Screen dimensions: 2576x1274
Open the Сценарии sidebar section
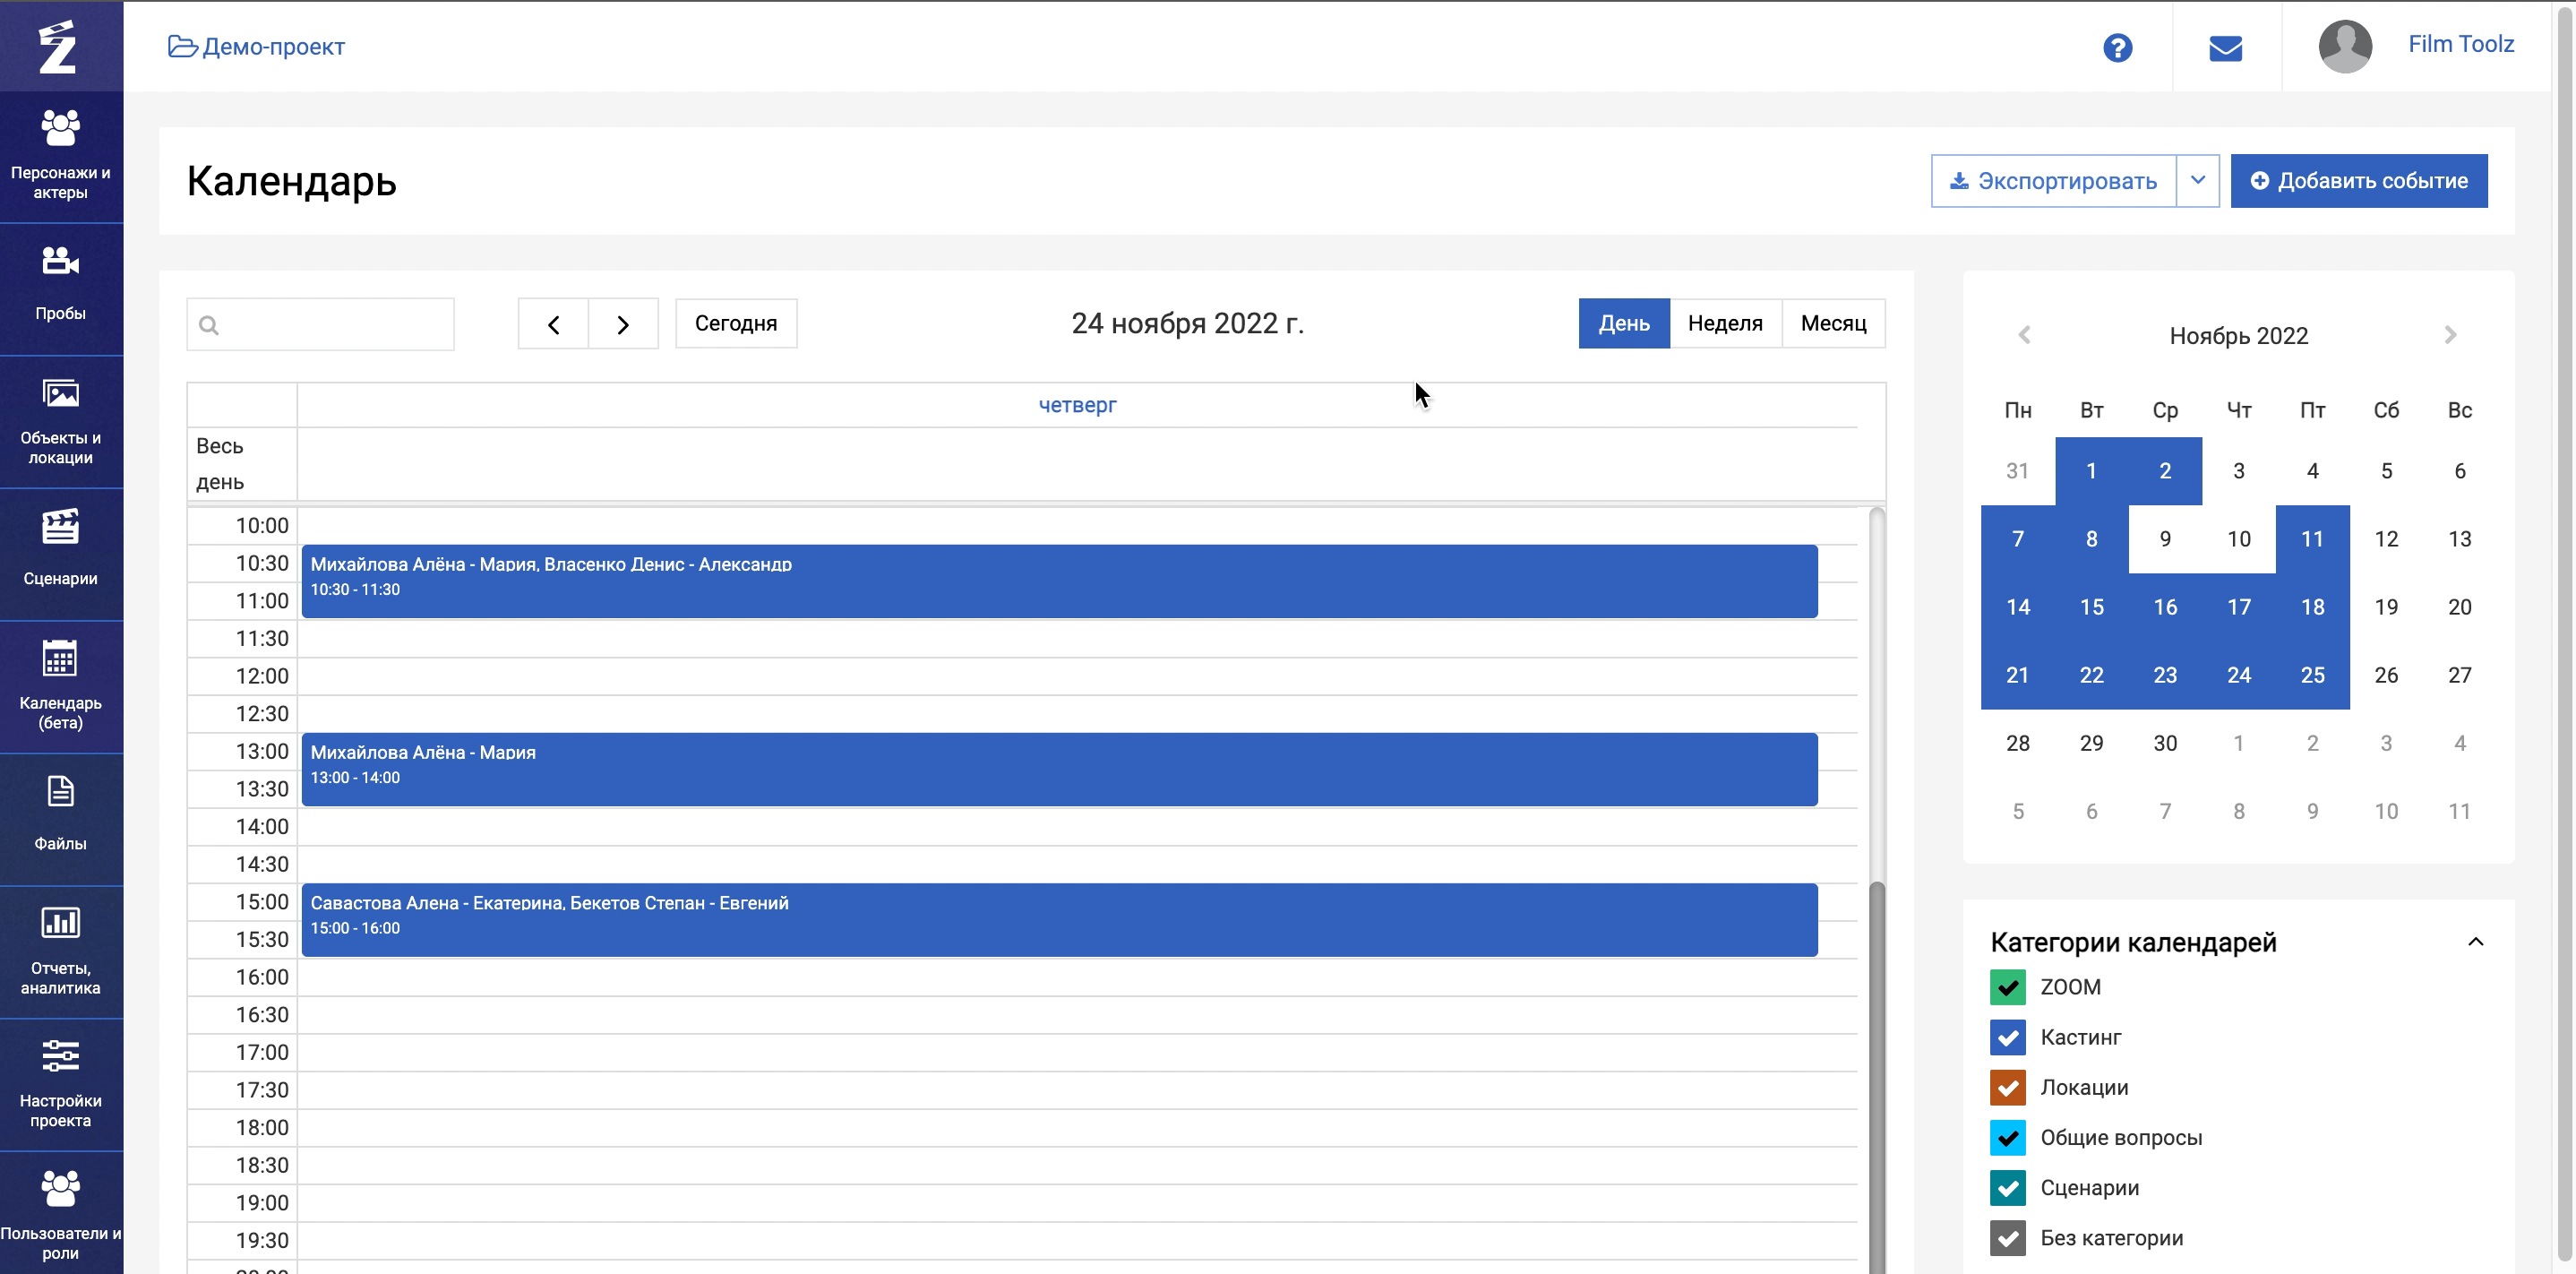(x=61, y=553)
